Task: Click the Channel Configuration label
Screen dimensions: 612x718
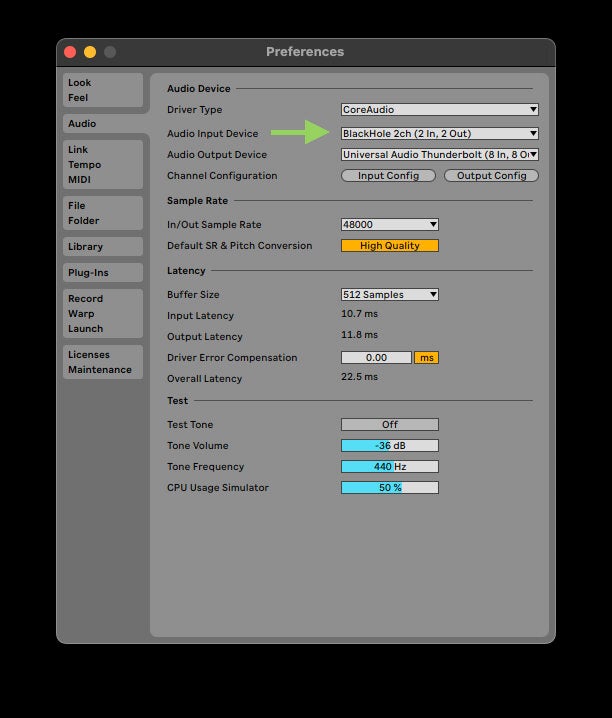Action: coord(222,176)
